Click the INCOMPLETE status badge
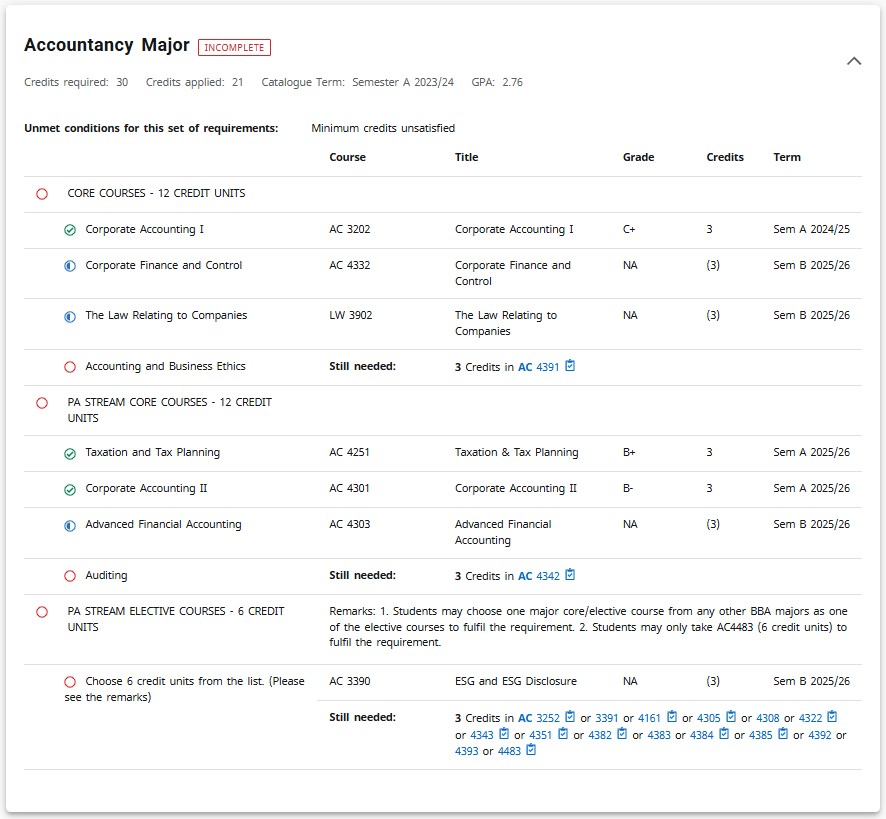 (234, 47)
